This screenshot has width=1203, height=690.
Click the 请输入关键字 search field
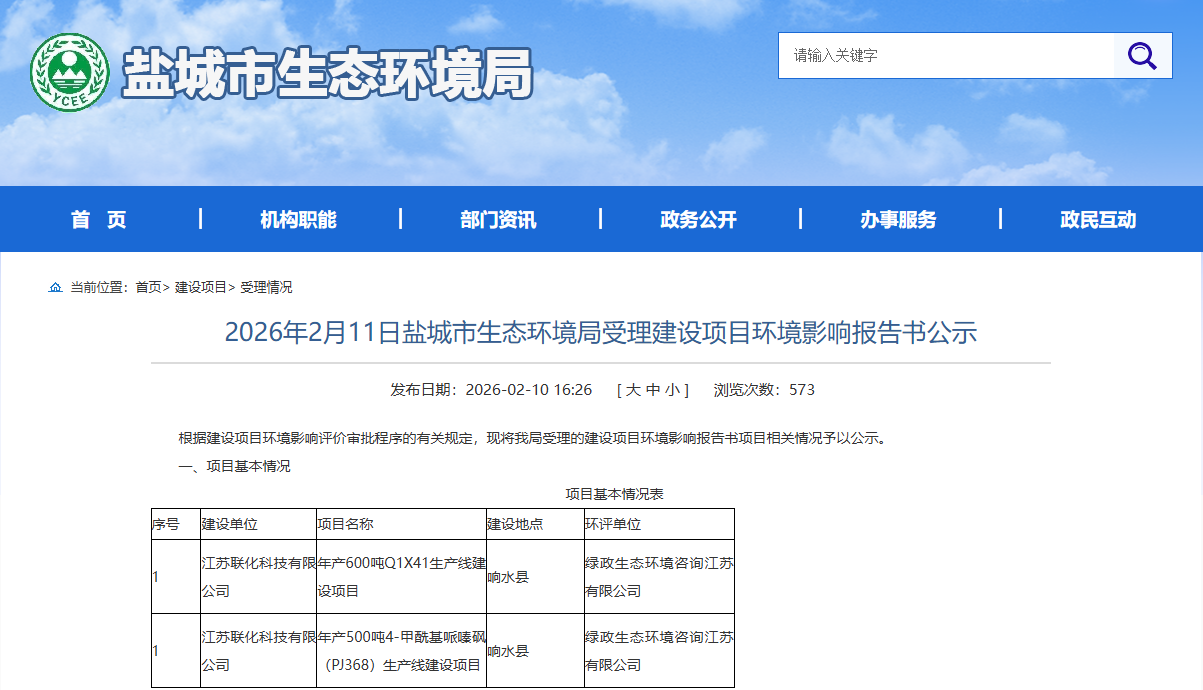pos(945,56)
